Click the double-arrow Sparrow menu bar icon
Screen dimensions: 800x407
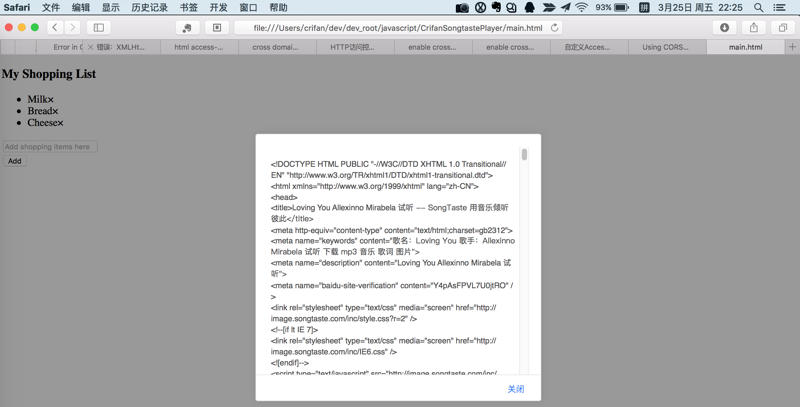click(548, 7)
